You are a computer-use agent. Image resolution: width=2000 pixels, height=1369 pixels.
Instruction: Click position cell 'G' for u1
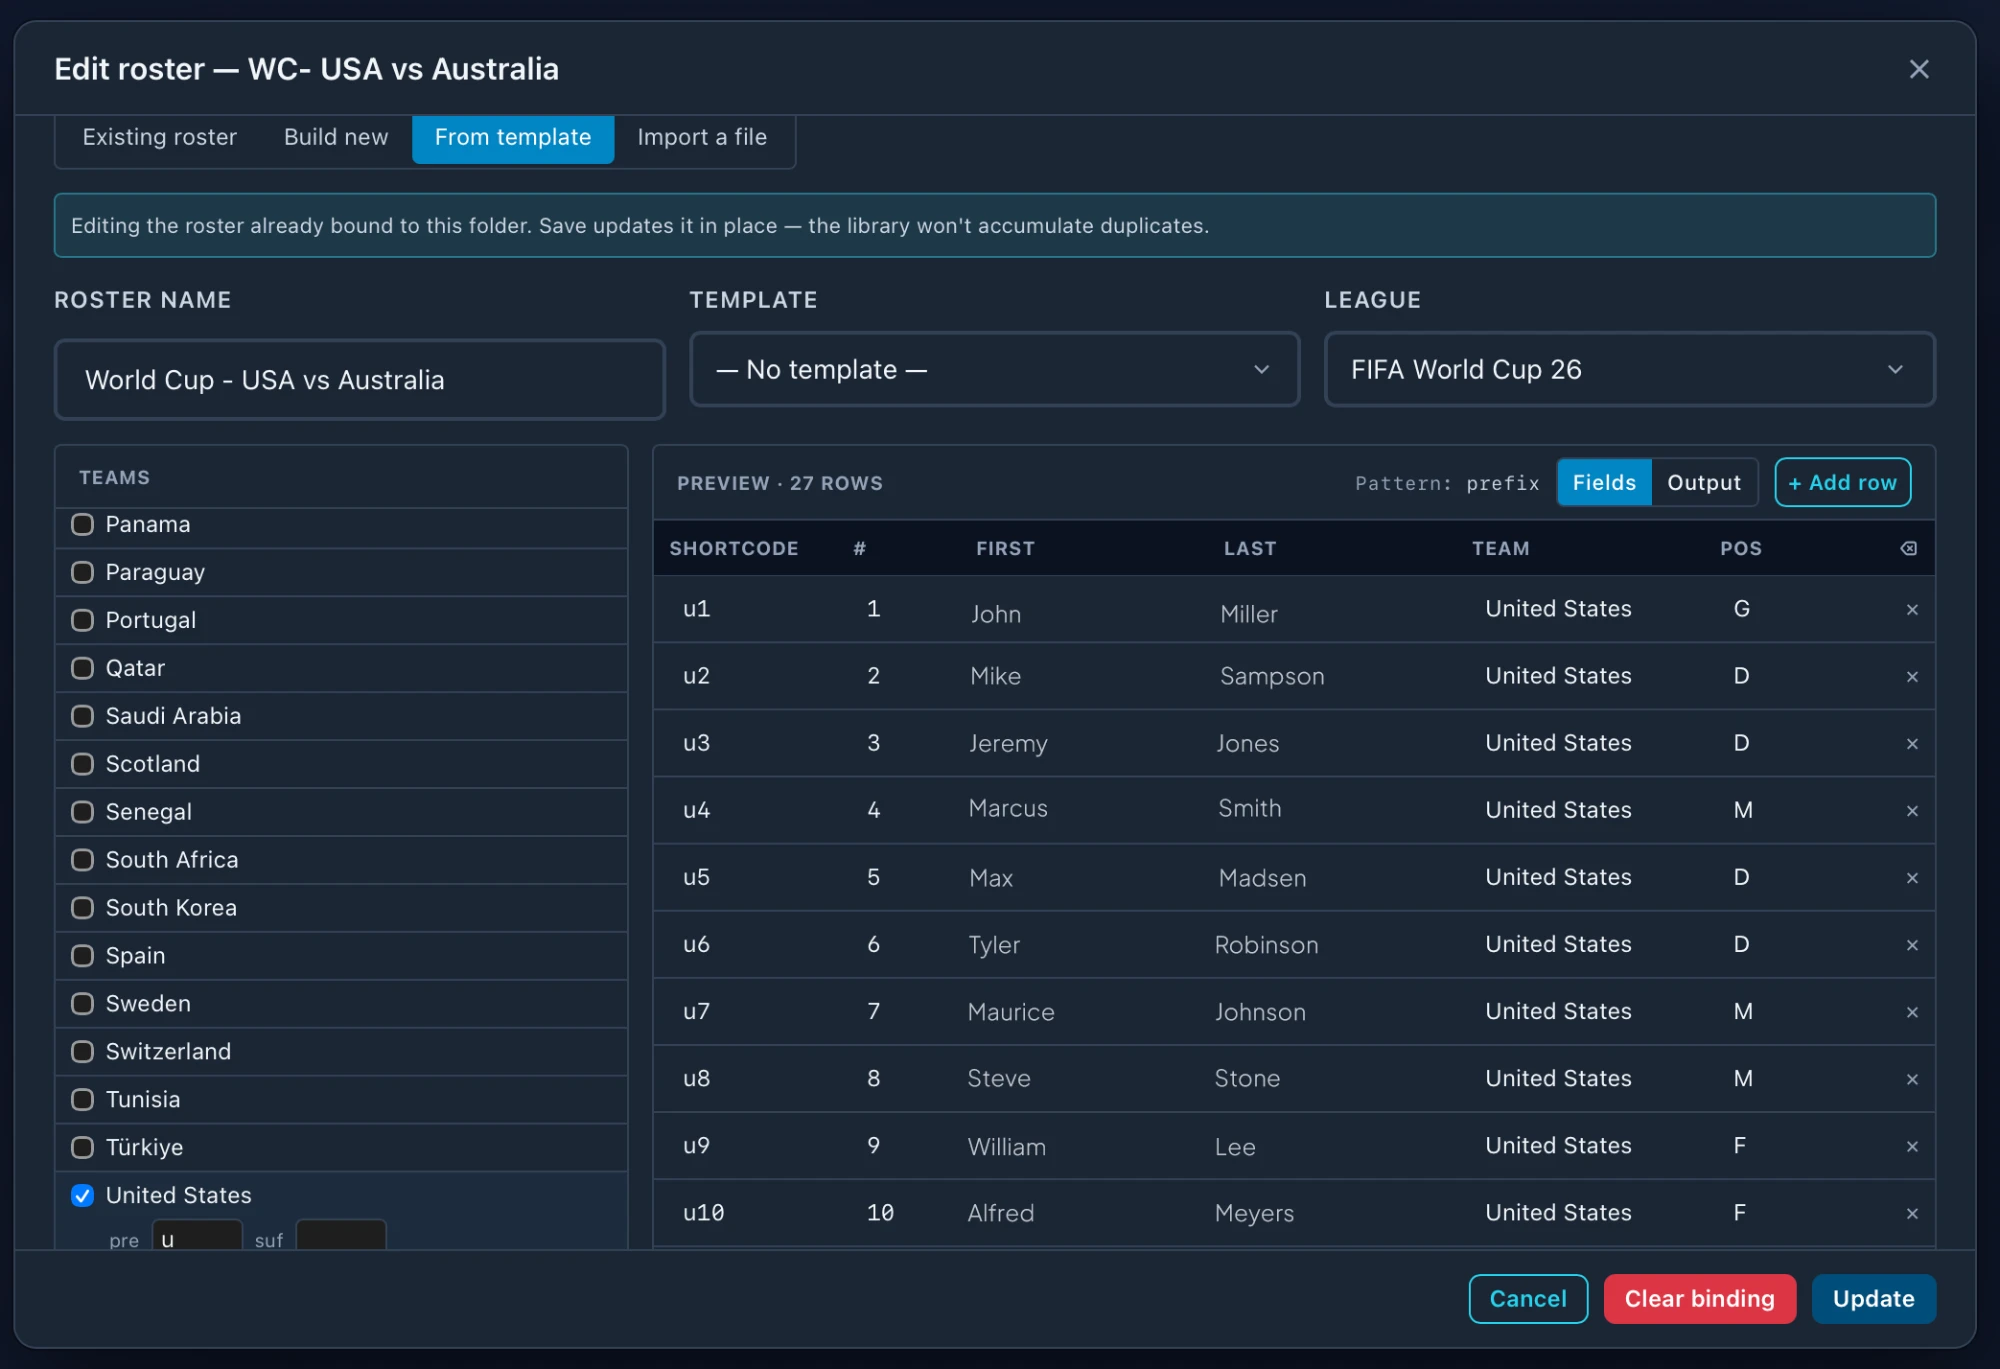(1741, 609)
